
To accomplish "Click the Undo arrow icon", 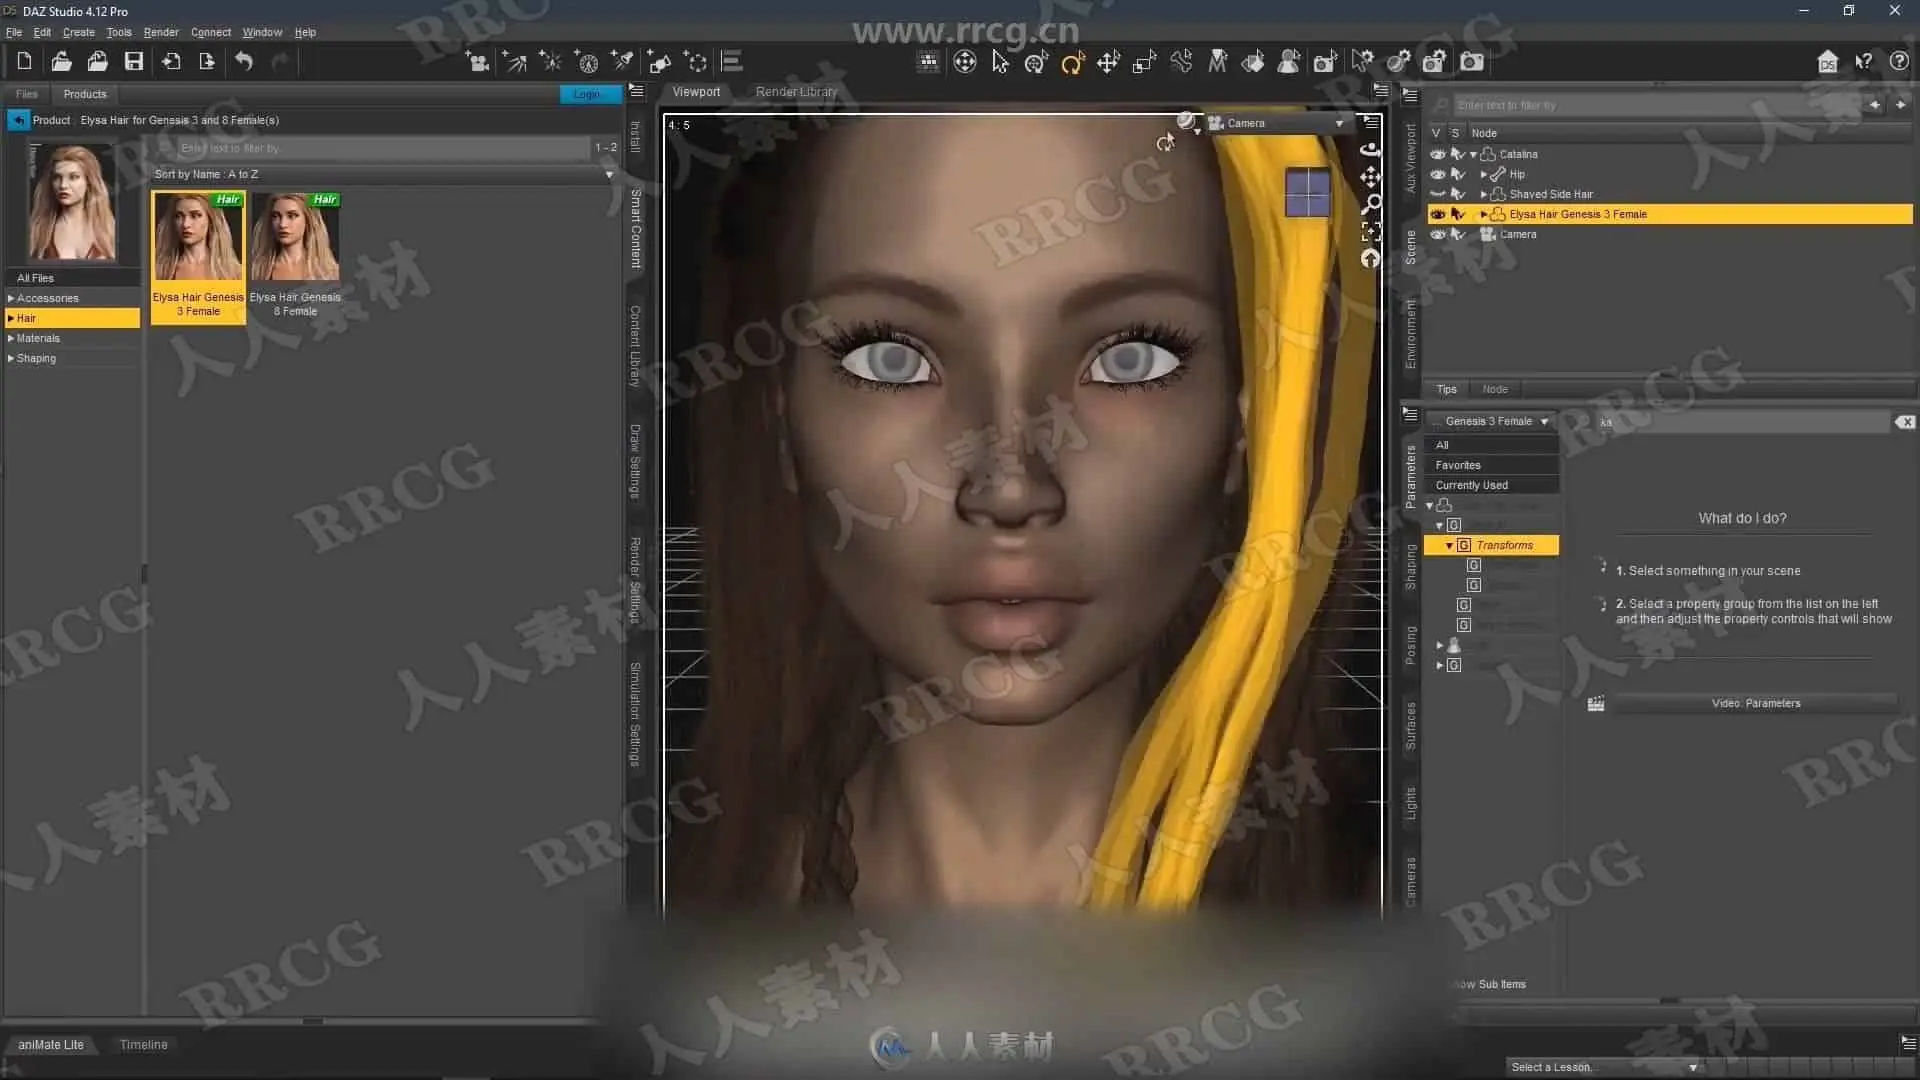I will (244, 62).
